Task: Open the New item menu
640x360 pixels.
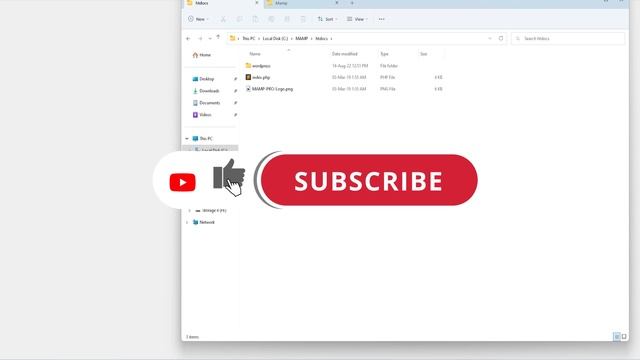Action: (198, 19)
